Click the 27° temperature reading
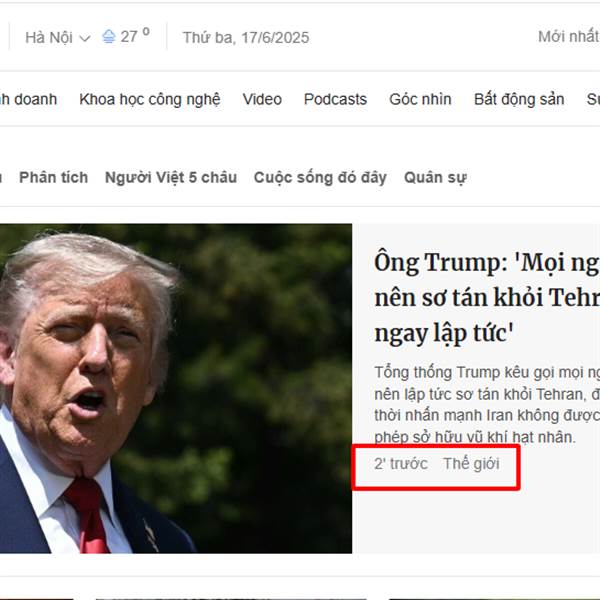Viewport: 600px width, 600px height. tap(135, 36)
